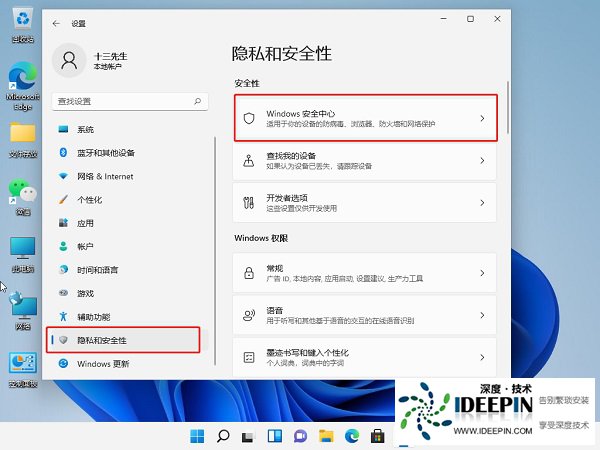Screen dimensions: 600x450
Task: Click the shield icon of Windows 安全中心
Action: click(x=249, y=118)
